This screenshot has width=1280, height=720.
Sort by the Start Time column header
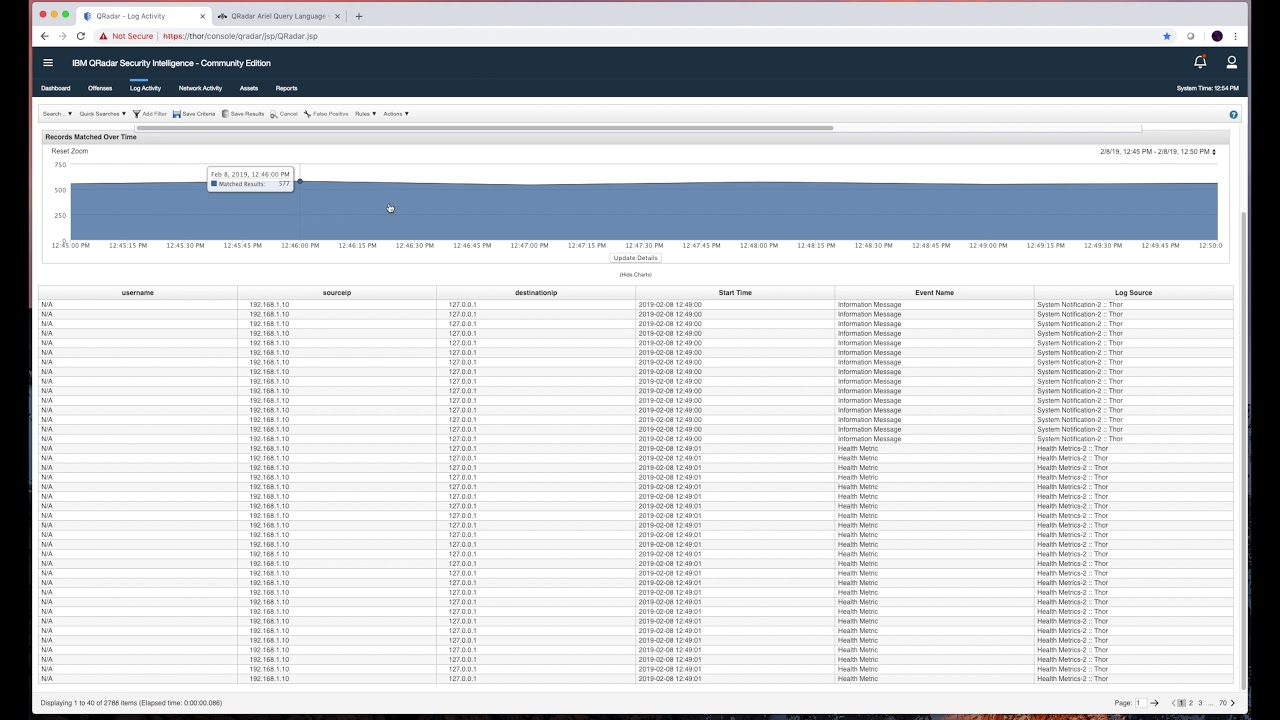[x=735, y=293]
